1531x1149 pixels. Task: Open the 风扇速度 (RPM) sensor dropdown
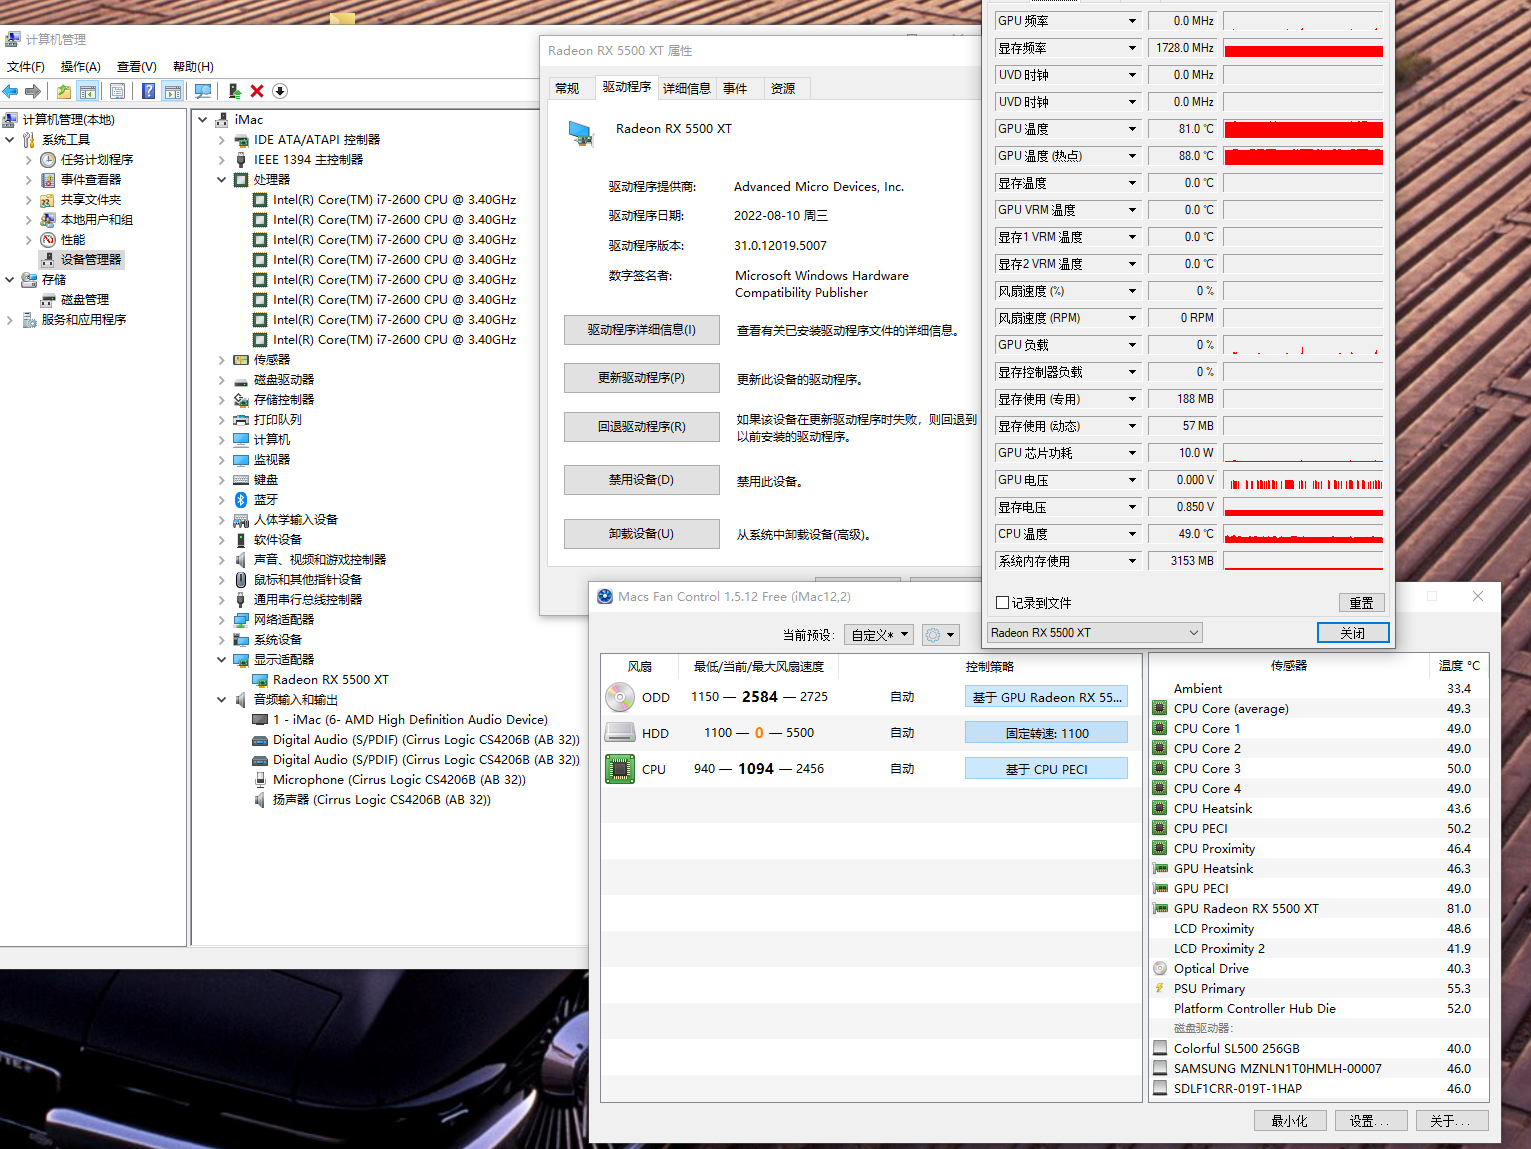click(1132, 318)
